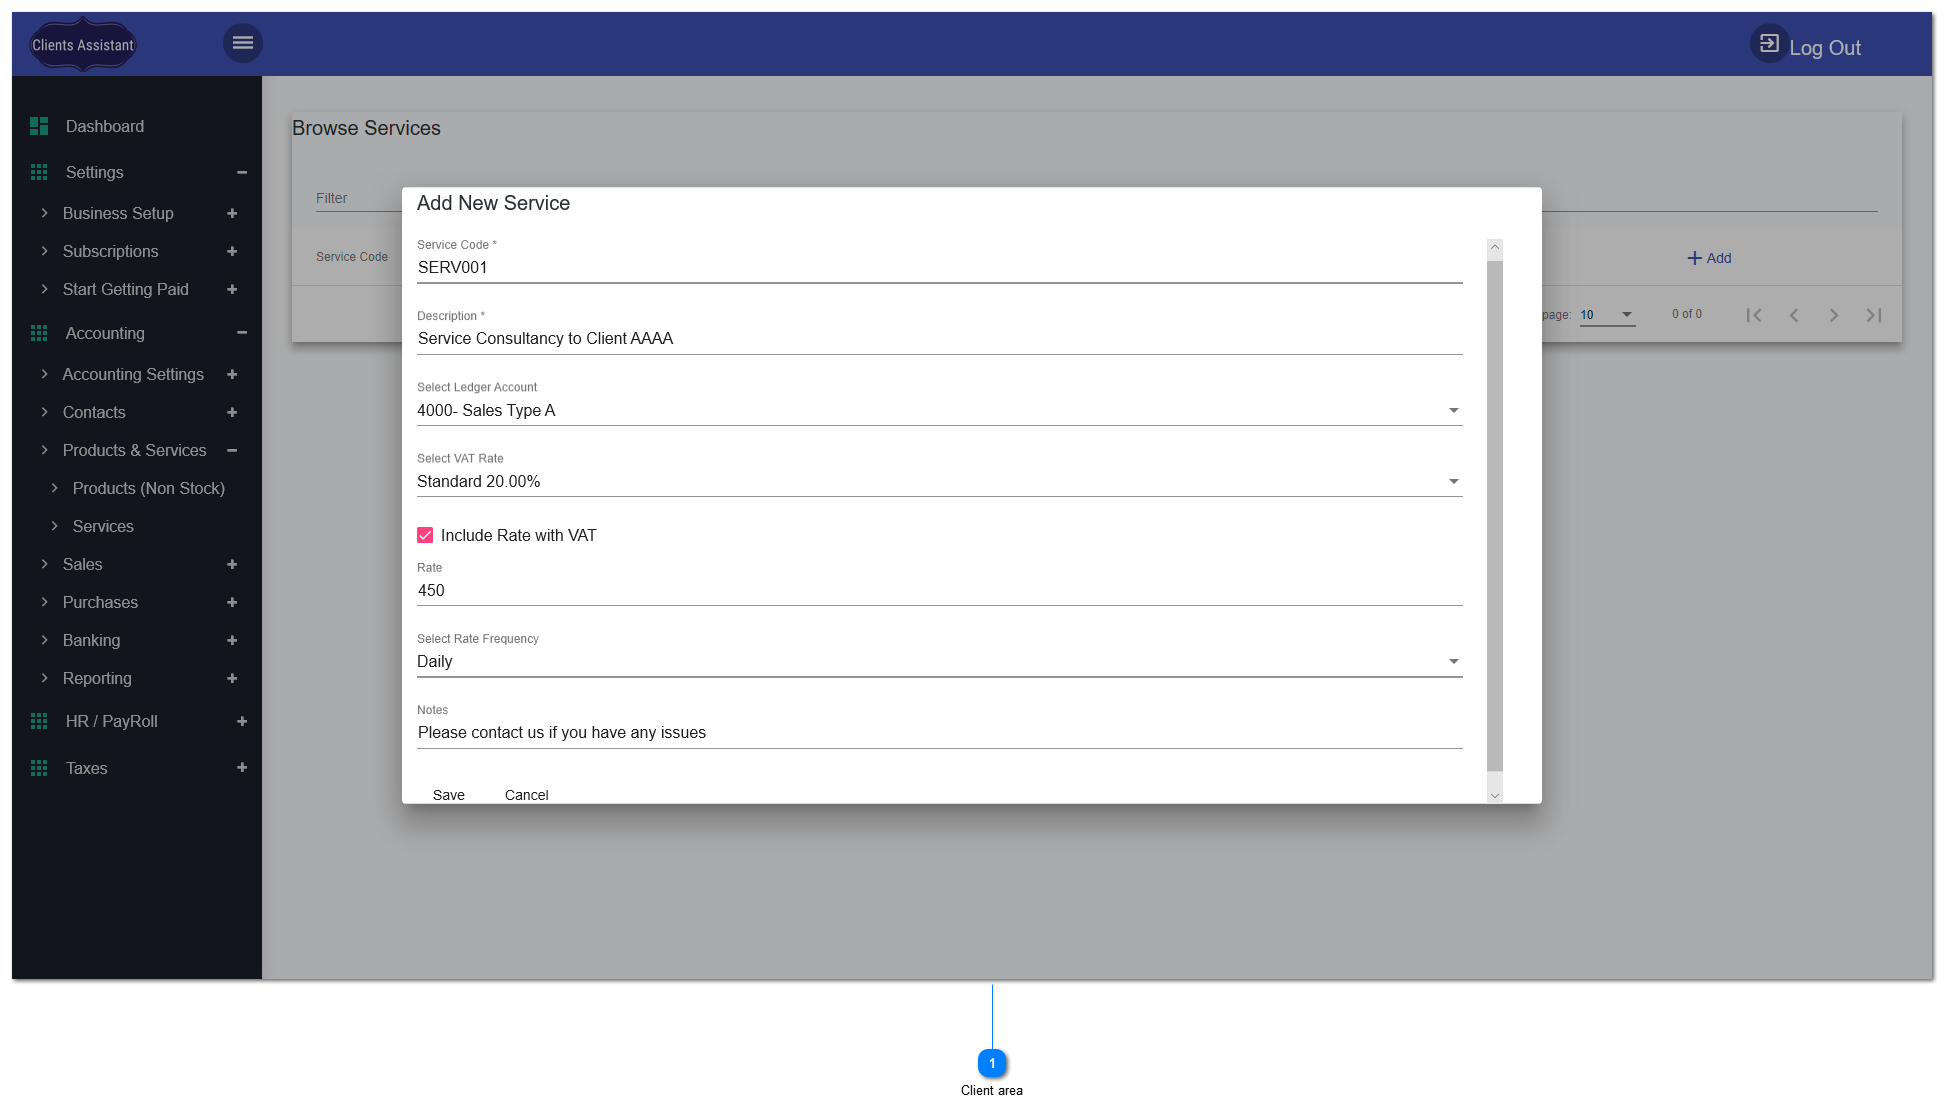
Task: Click the Cancel button to dismiss dialog
Action: pyautogui.click(x=526, y=794)
